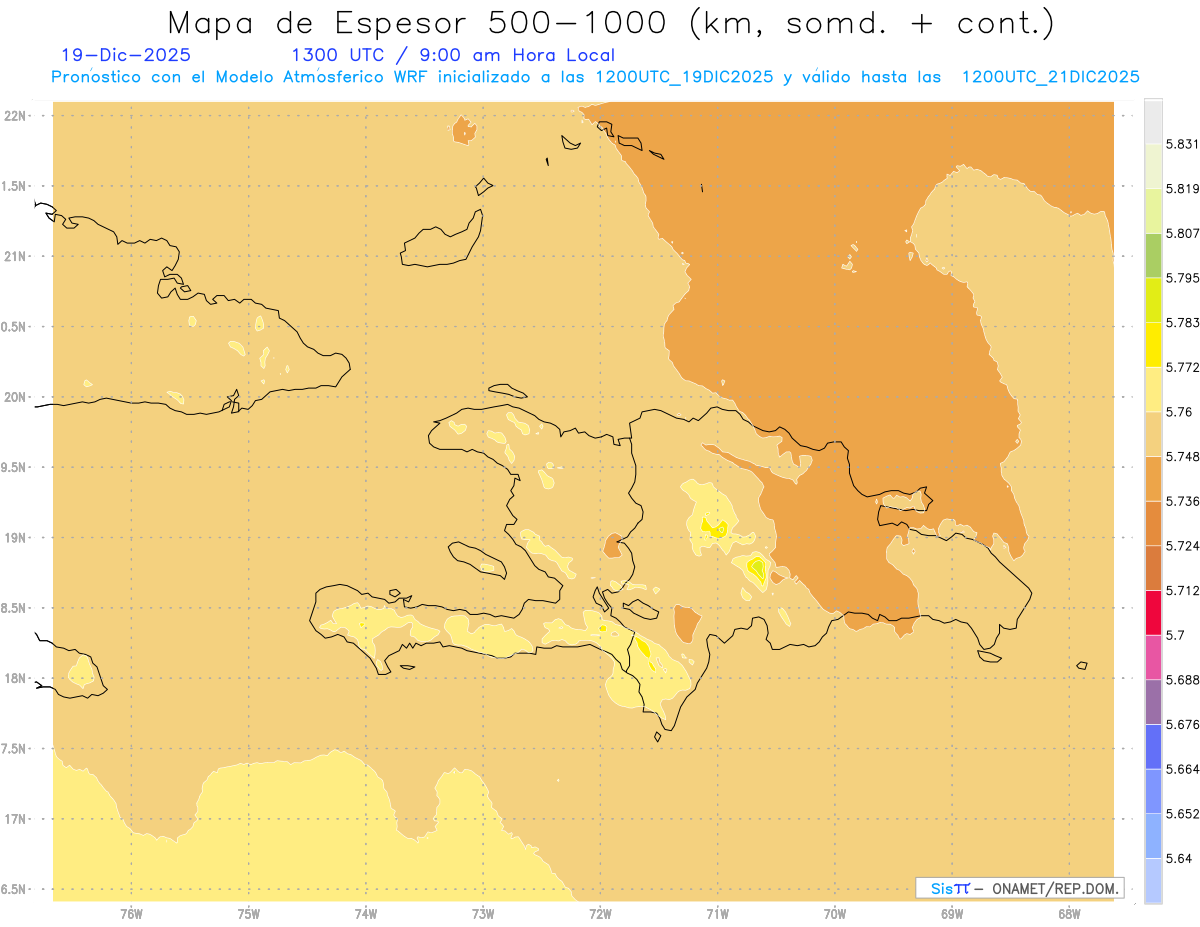Click the latitude label 20N
Image resolution: width=1200 pixels, height=927 pixels.
click(x=15, y=397)
